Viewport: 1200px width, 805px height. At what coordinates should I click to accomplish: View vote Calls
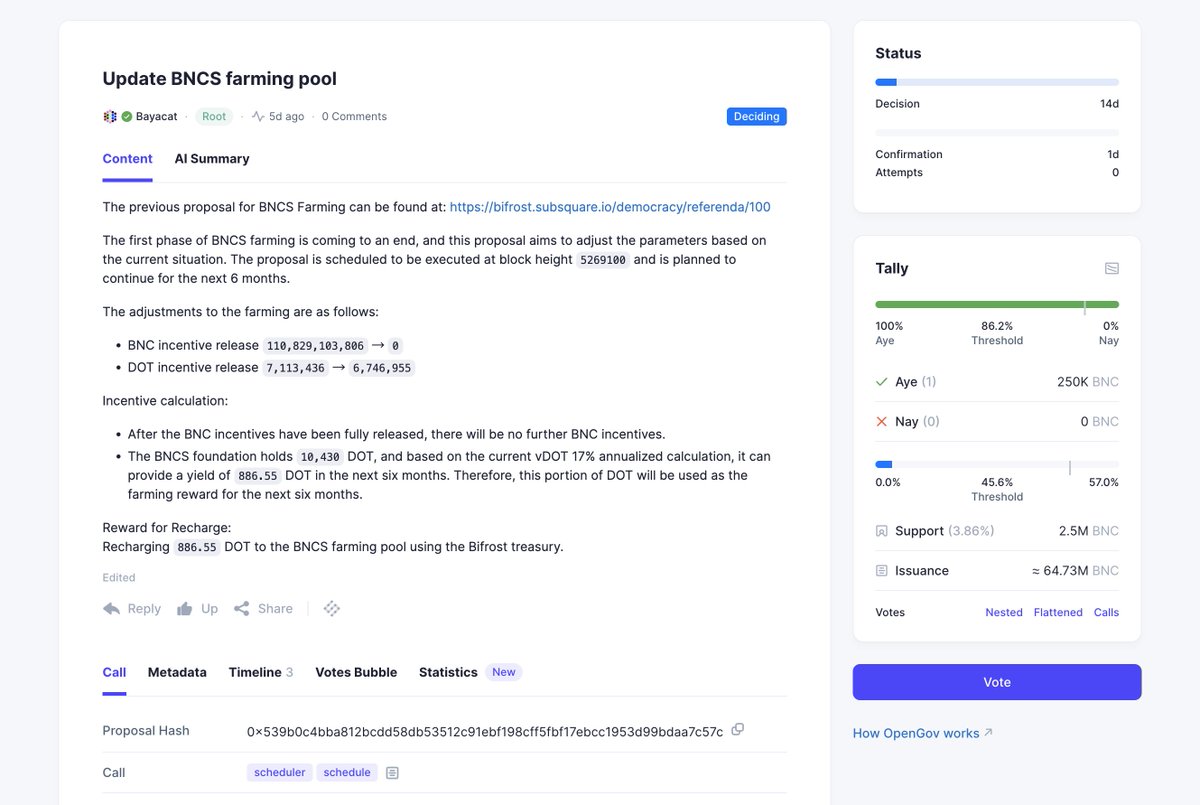click(x=1106, y=612)
